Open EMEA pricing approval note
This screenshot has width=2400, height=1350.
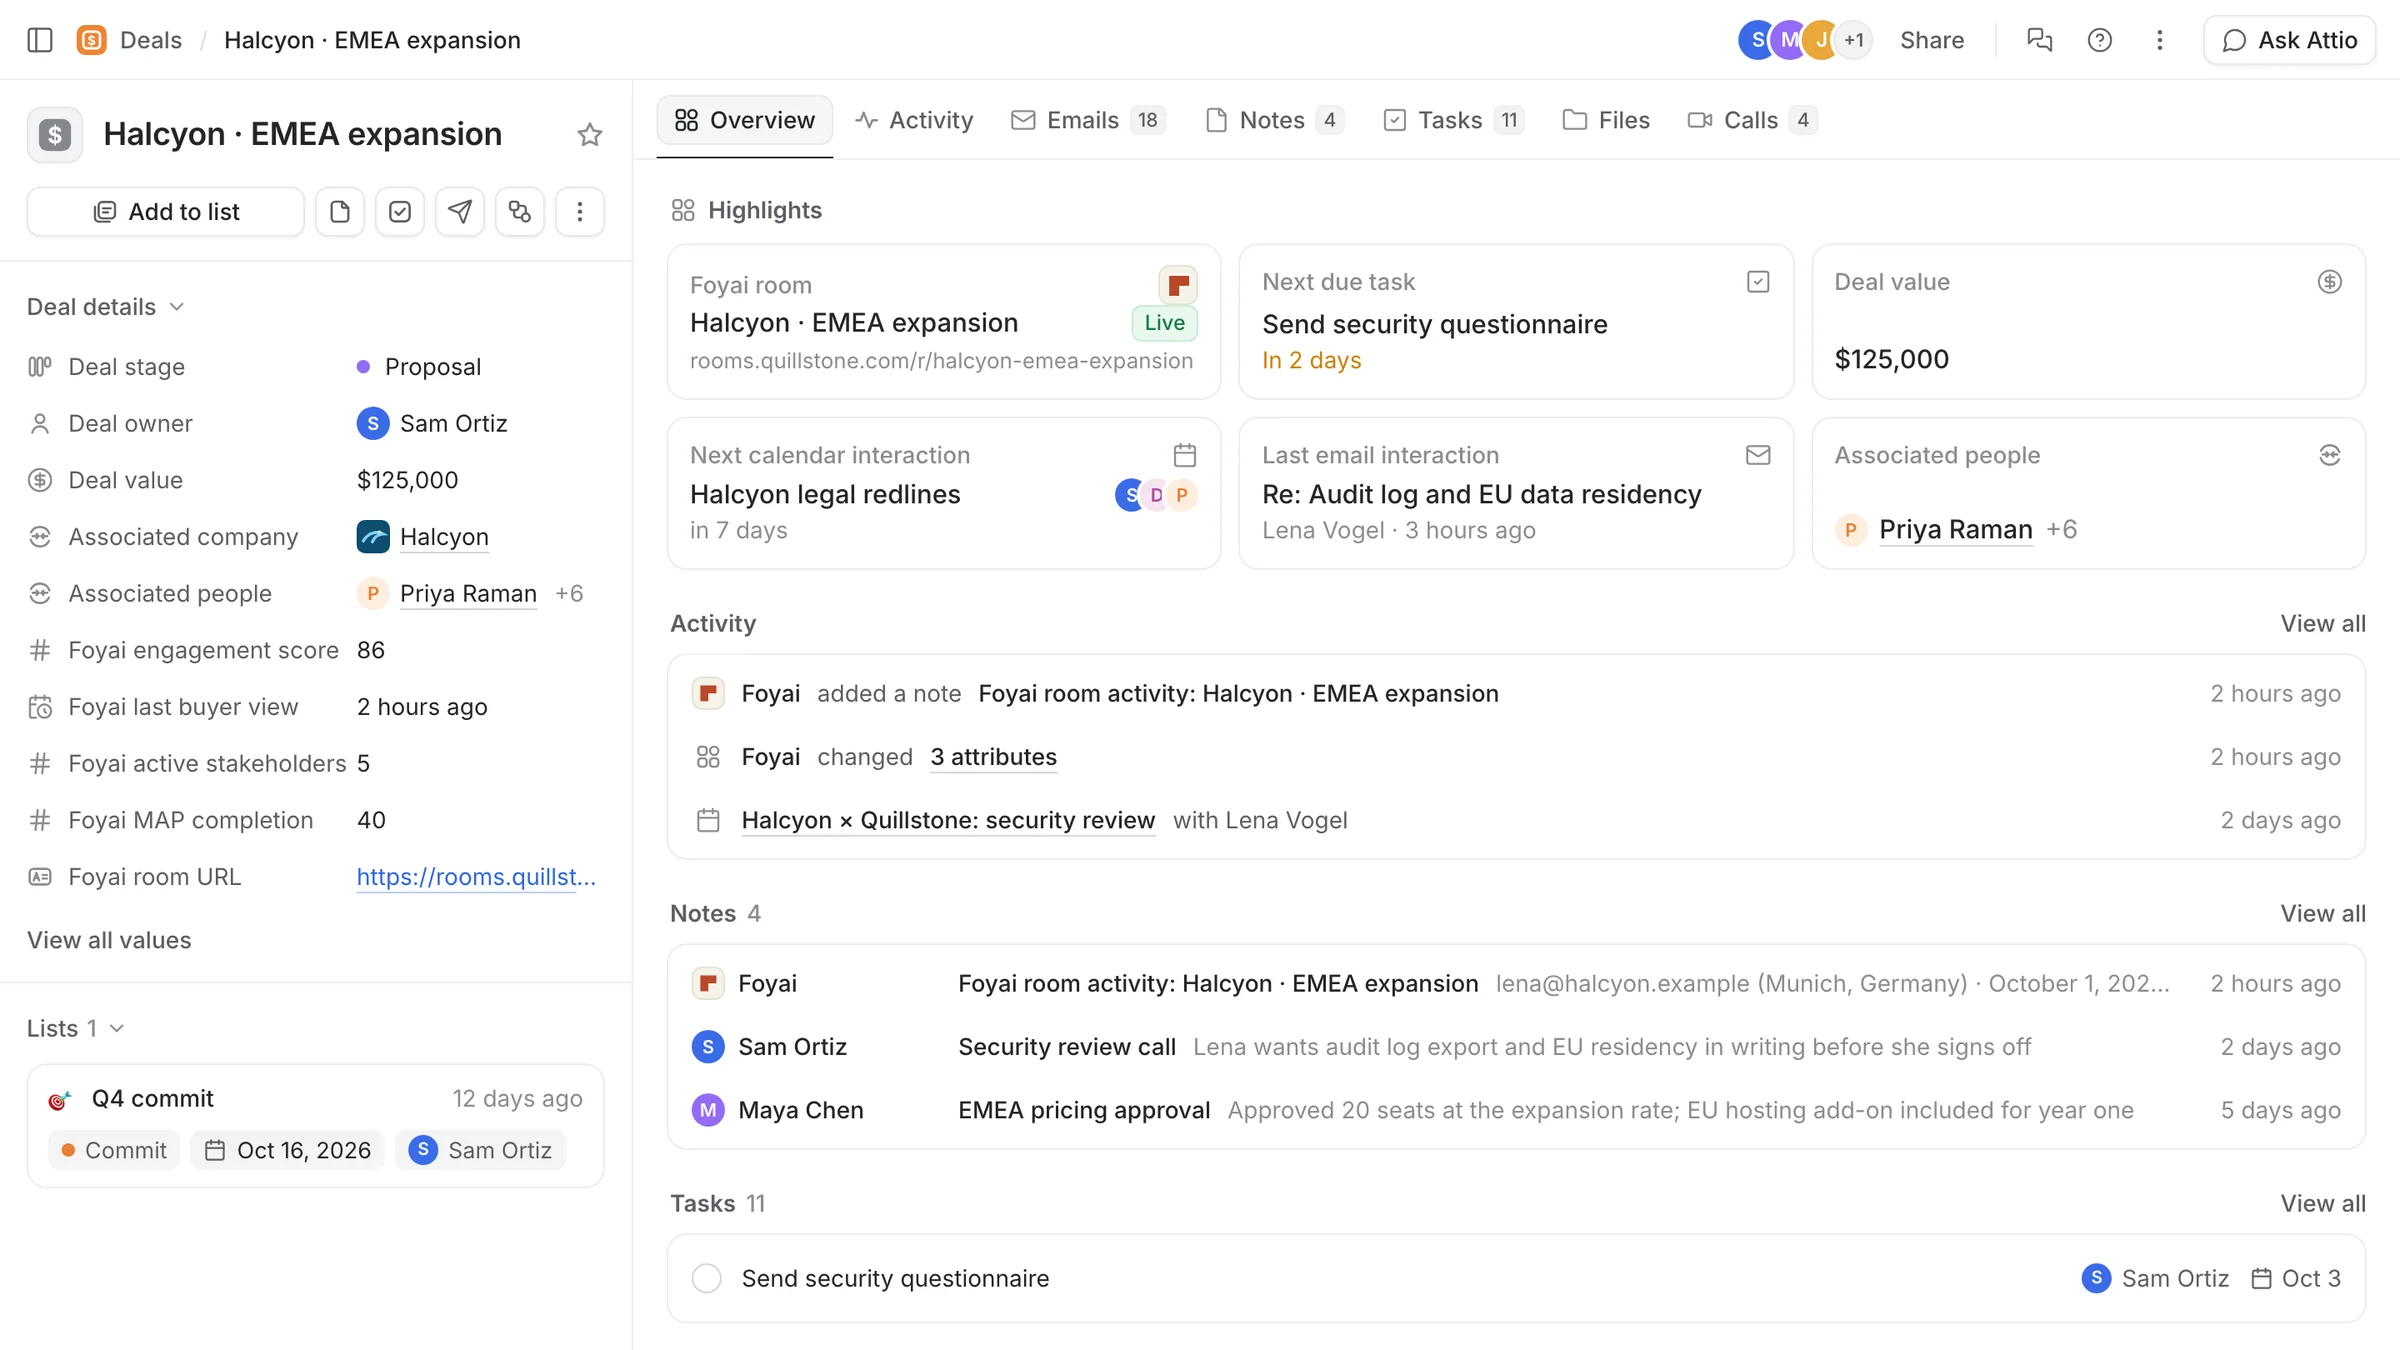(x=1516, y=1110)
